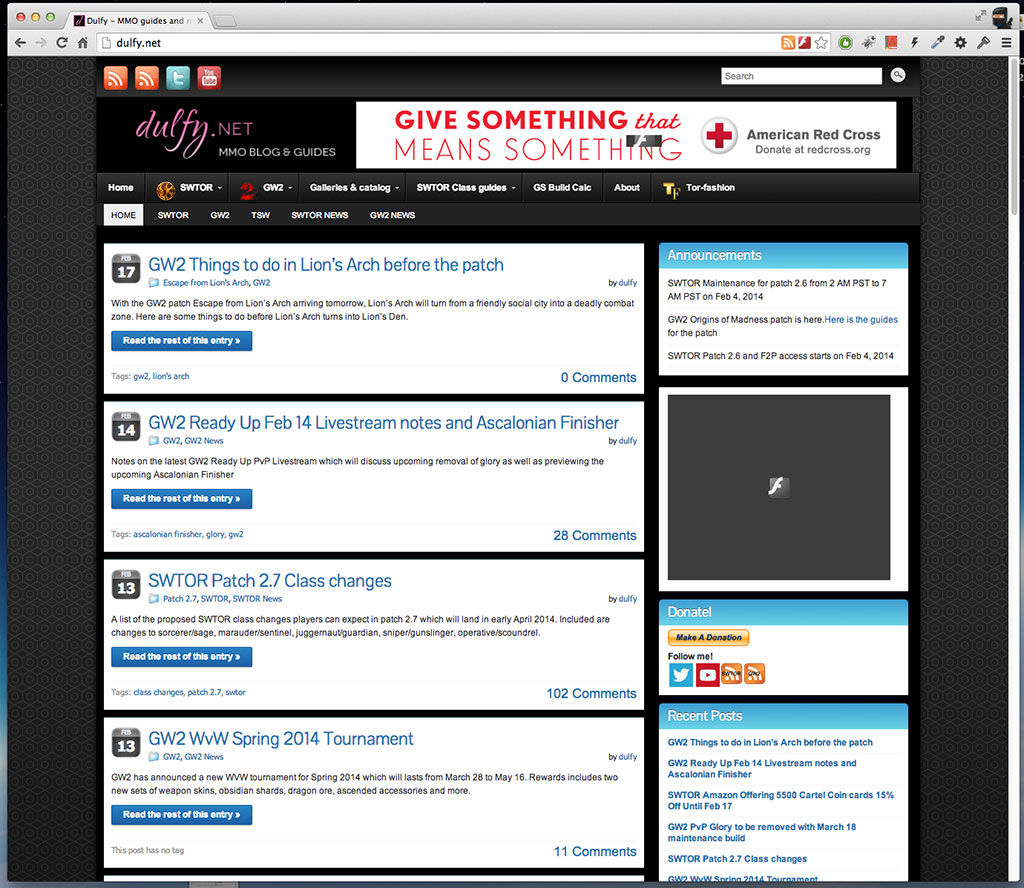The width and height of the screenshot is (1024, 888).
Task: Click the dulfy.net address bar
Action: coord(438,42)
